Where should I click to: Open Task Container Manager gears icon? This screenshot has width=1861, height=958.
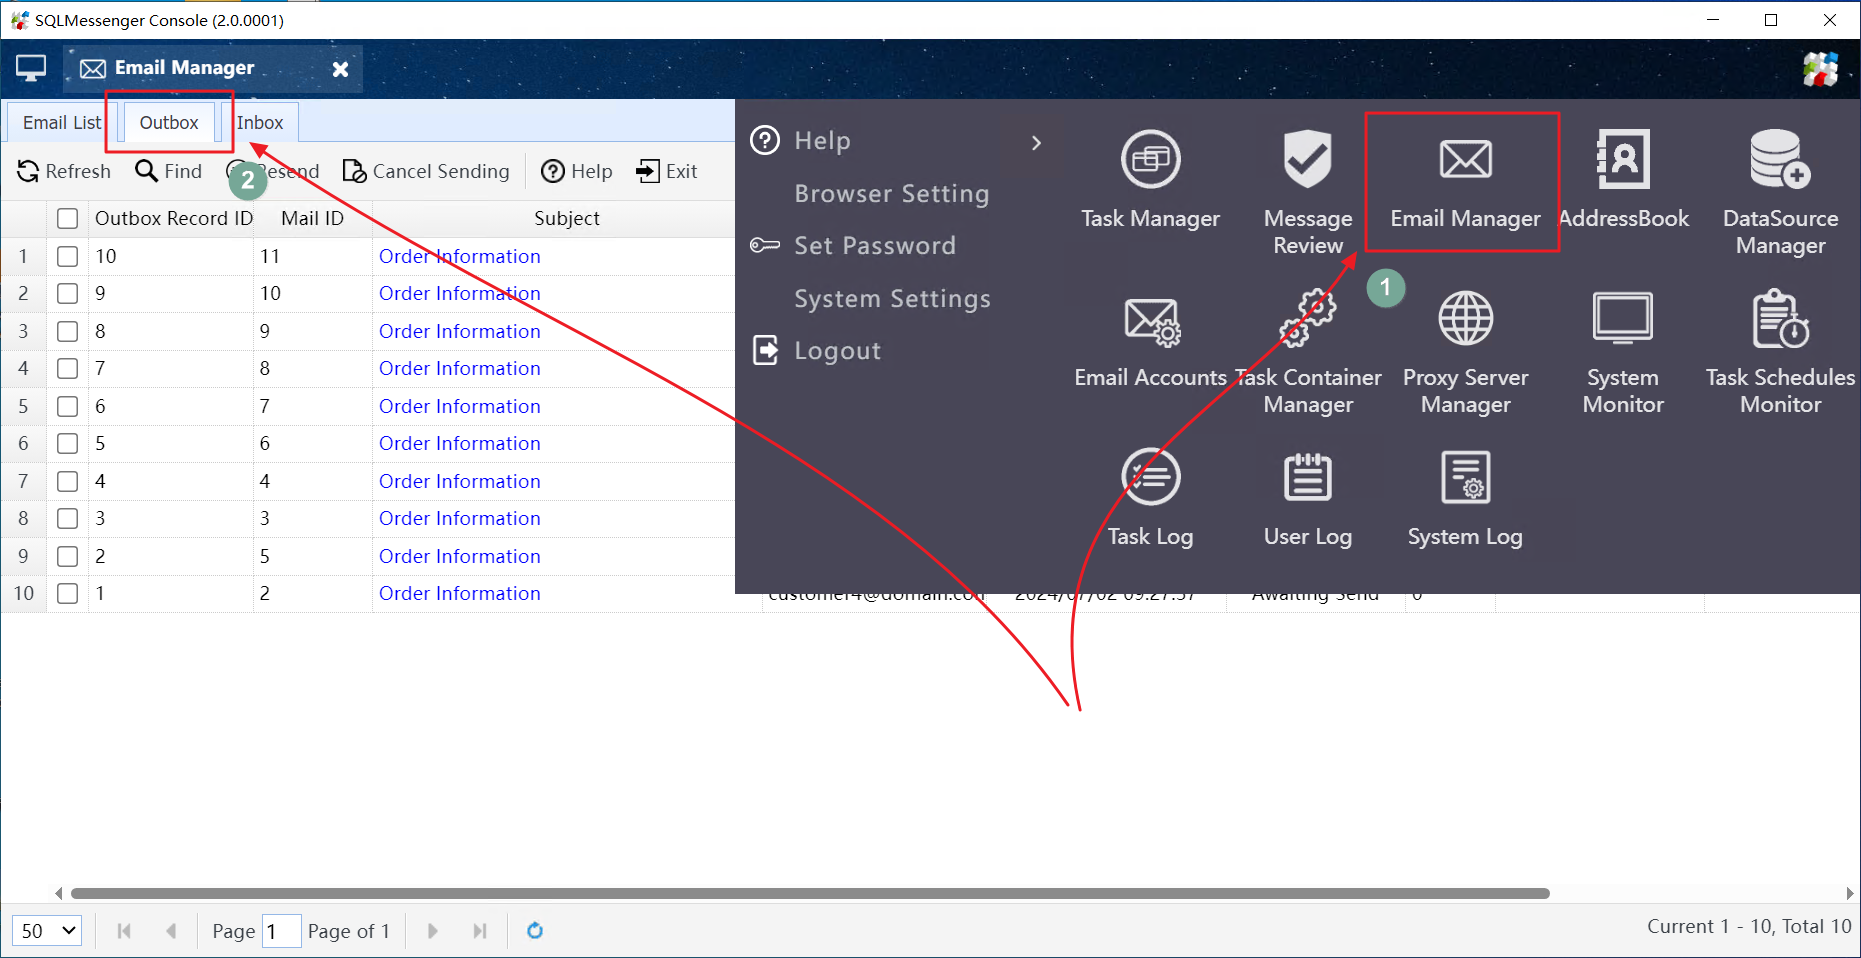pos(1308,319)
